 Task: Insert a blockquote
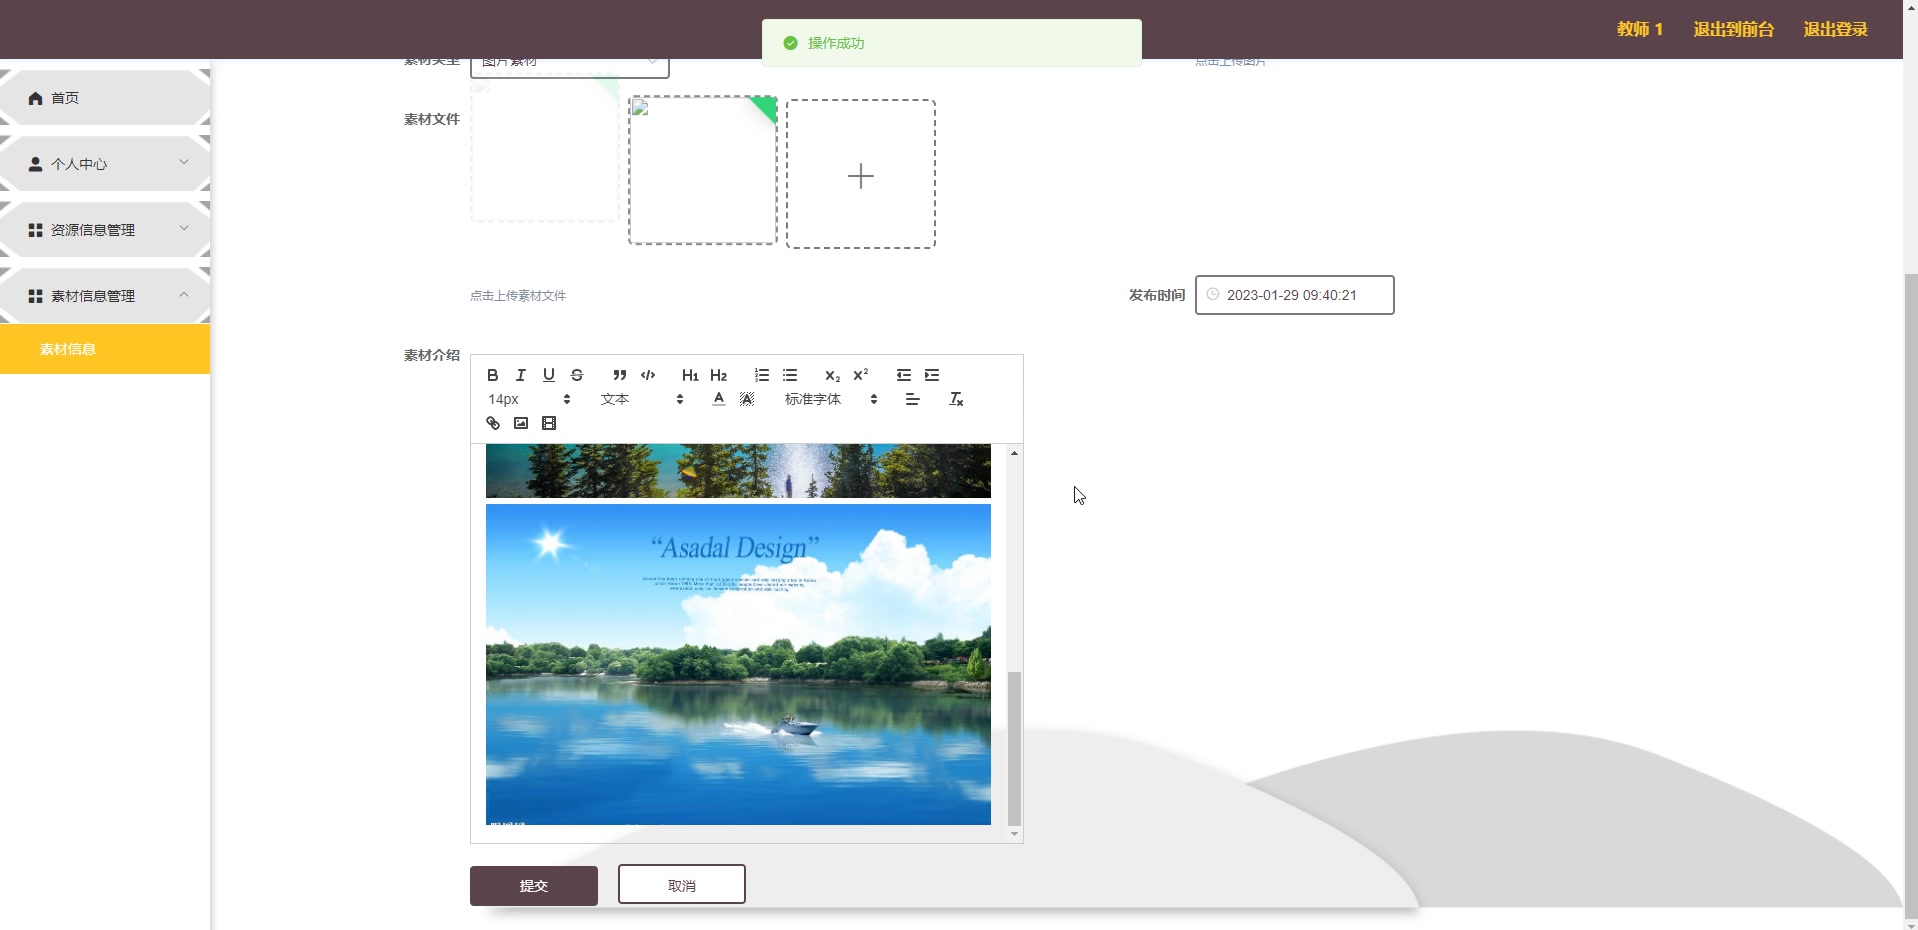[x=620, y=375]
